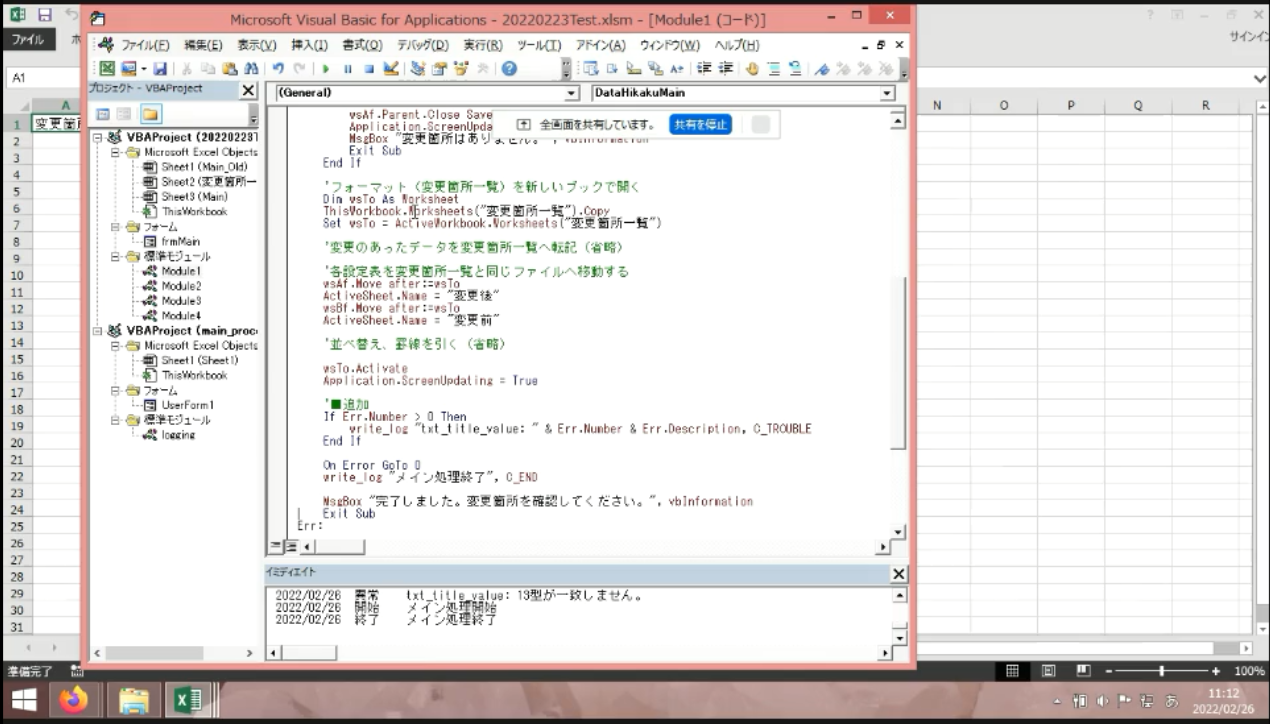The height and width of the screenshot is (724, 1270).
Task: Toggle Folders view in Project panel
Action: tap(150, 115)
